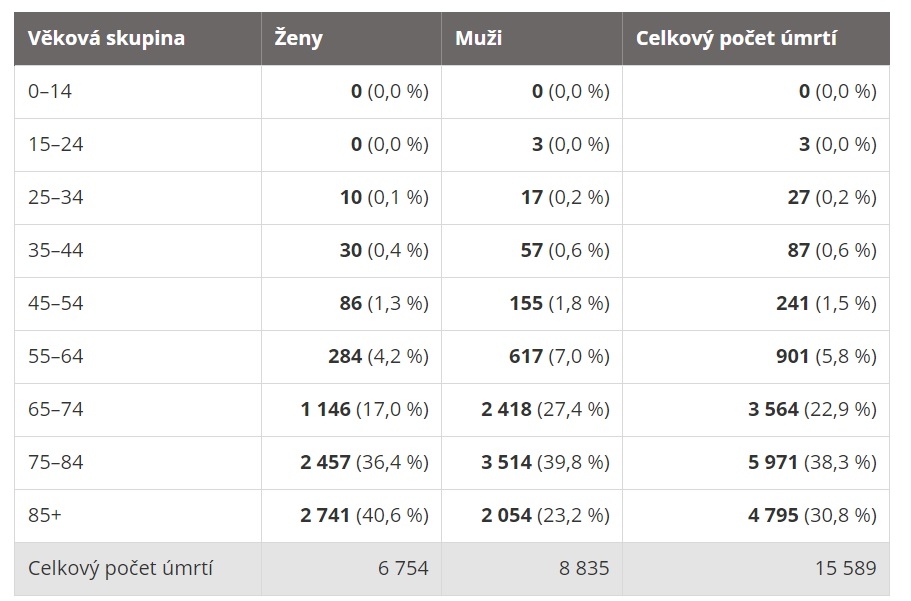
Task: Click the men's footer total 8 835
Action: [x=584, y=568]
